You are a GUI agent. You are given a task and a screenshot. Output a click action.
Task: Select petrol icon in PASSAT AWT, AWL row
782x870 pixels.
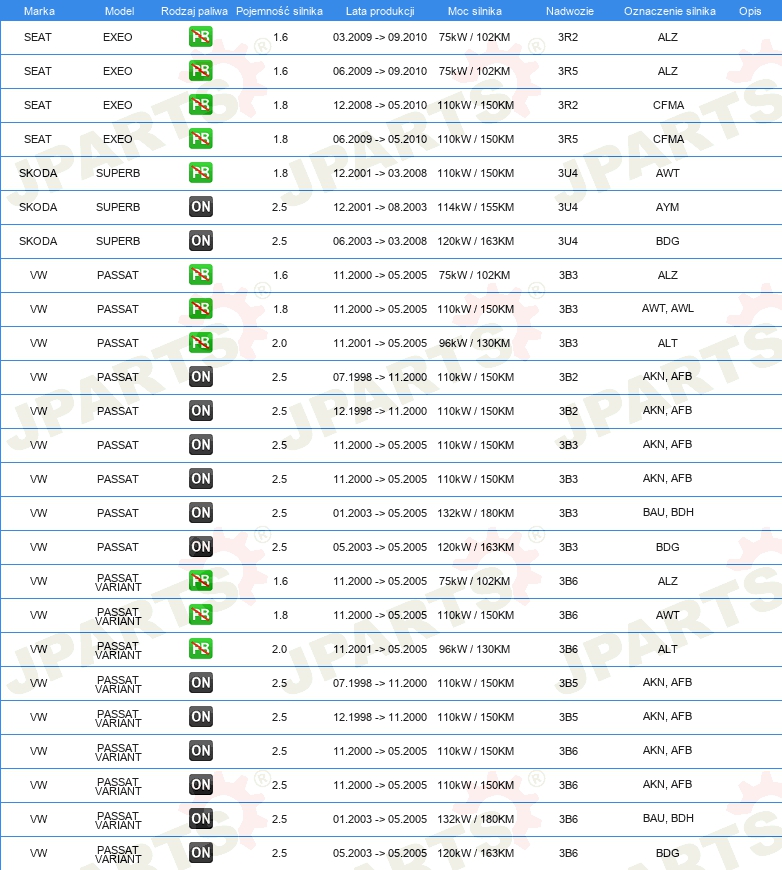pos(200,309)
